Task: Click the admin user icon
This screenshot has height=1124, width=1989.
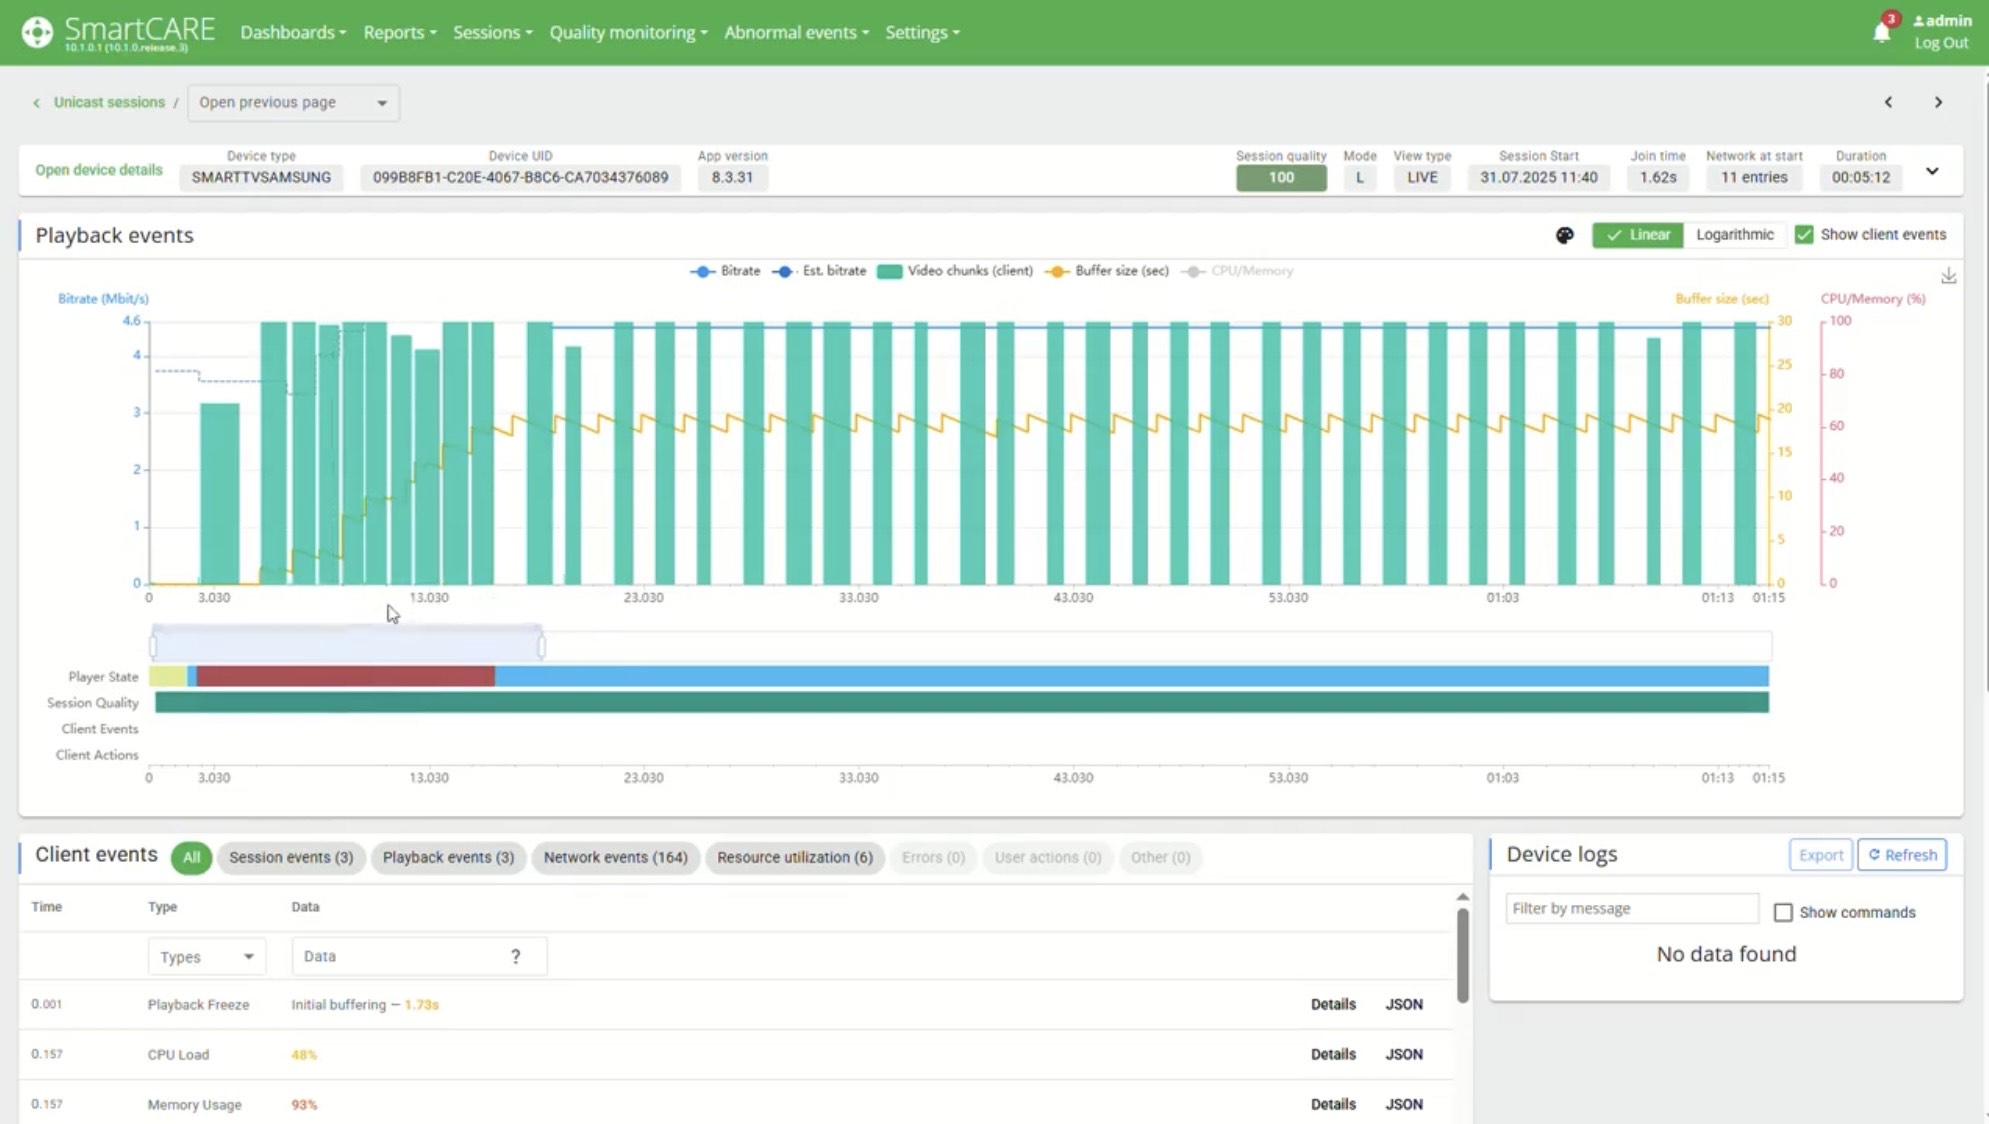Action: [x=1919, y=20]
